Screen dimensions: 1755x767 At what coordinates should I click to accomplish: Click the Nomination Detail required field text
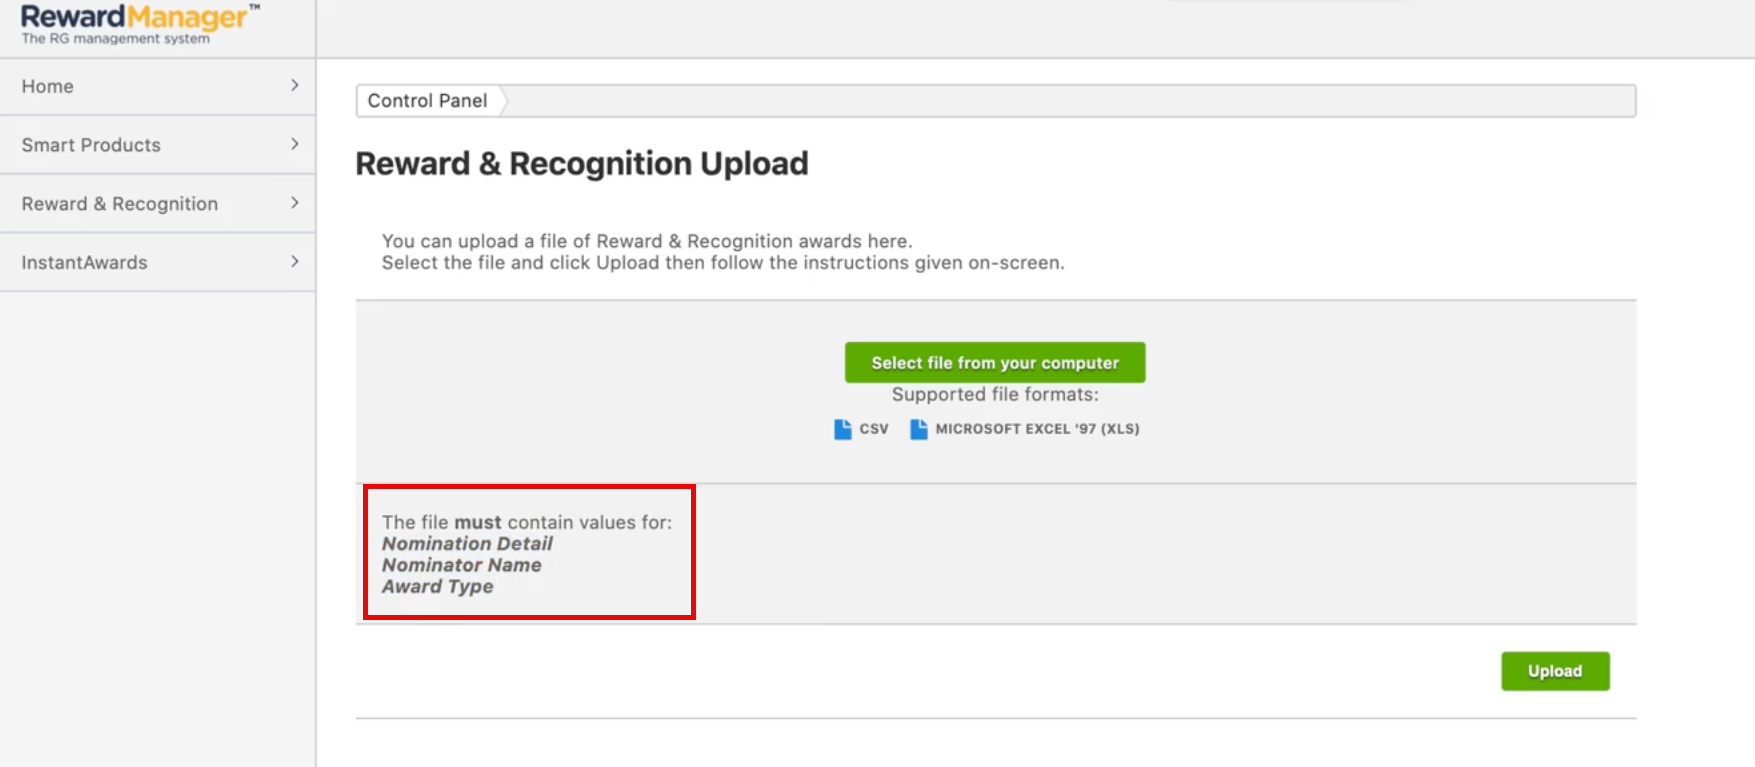(x=467, y=544)
